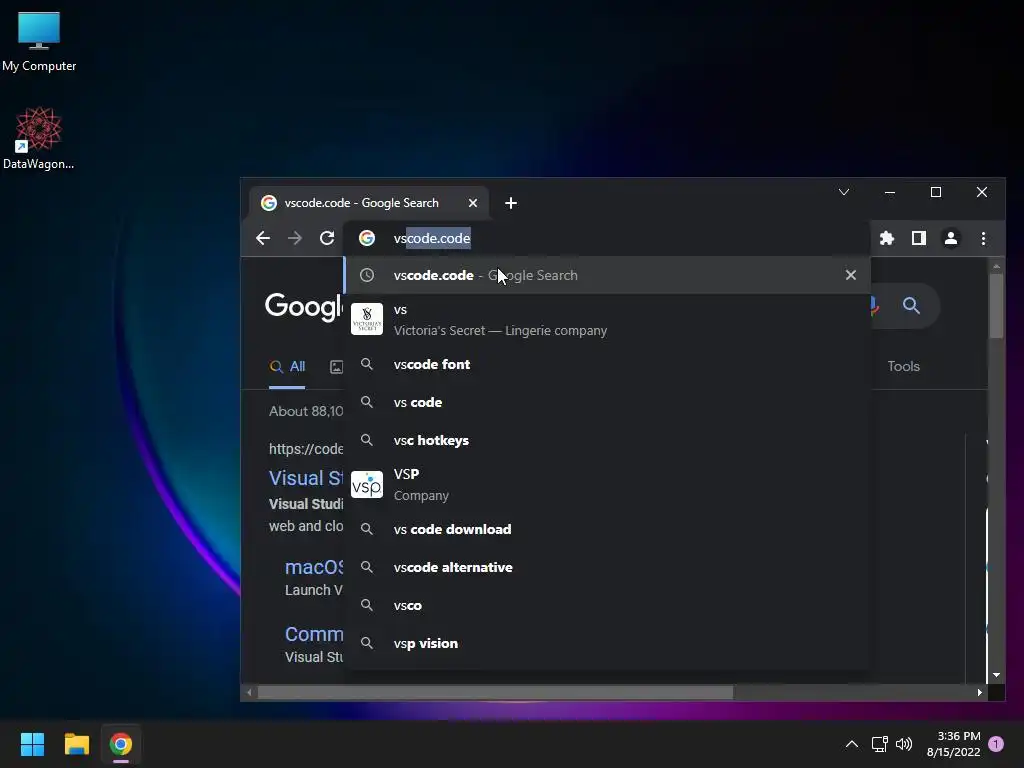Maximize the Chrome window

pos(935,192)
